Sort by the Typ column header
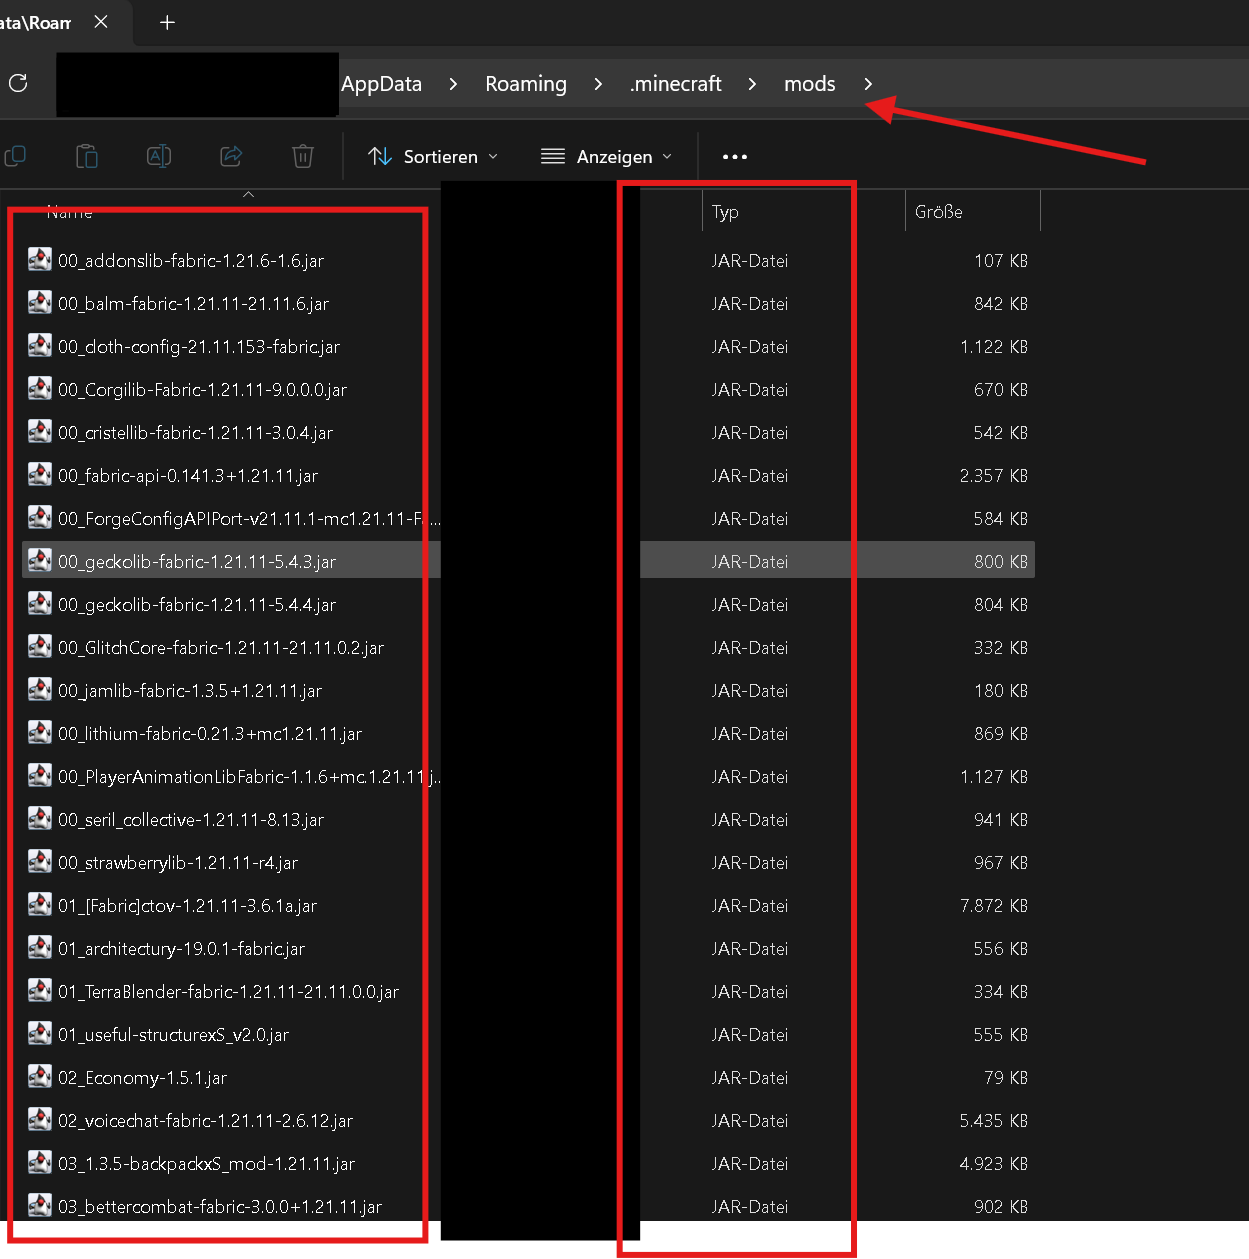1249x1259 pixels. point(725,212)
